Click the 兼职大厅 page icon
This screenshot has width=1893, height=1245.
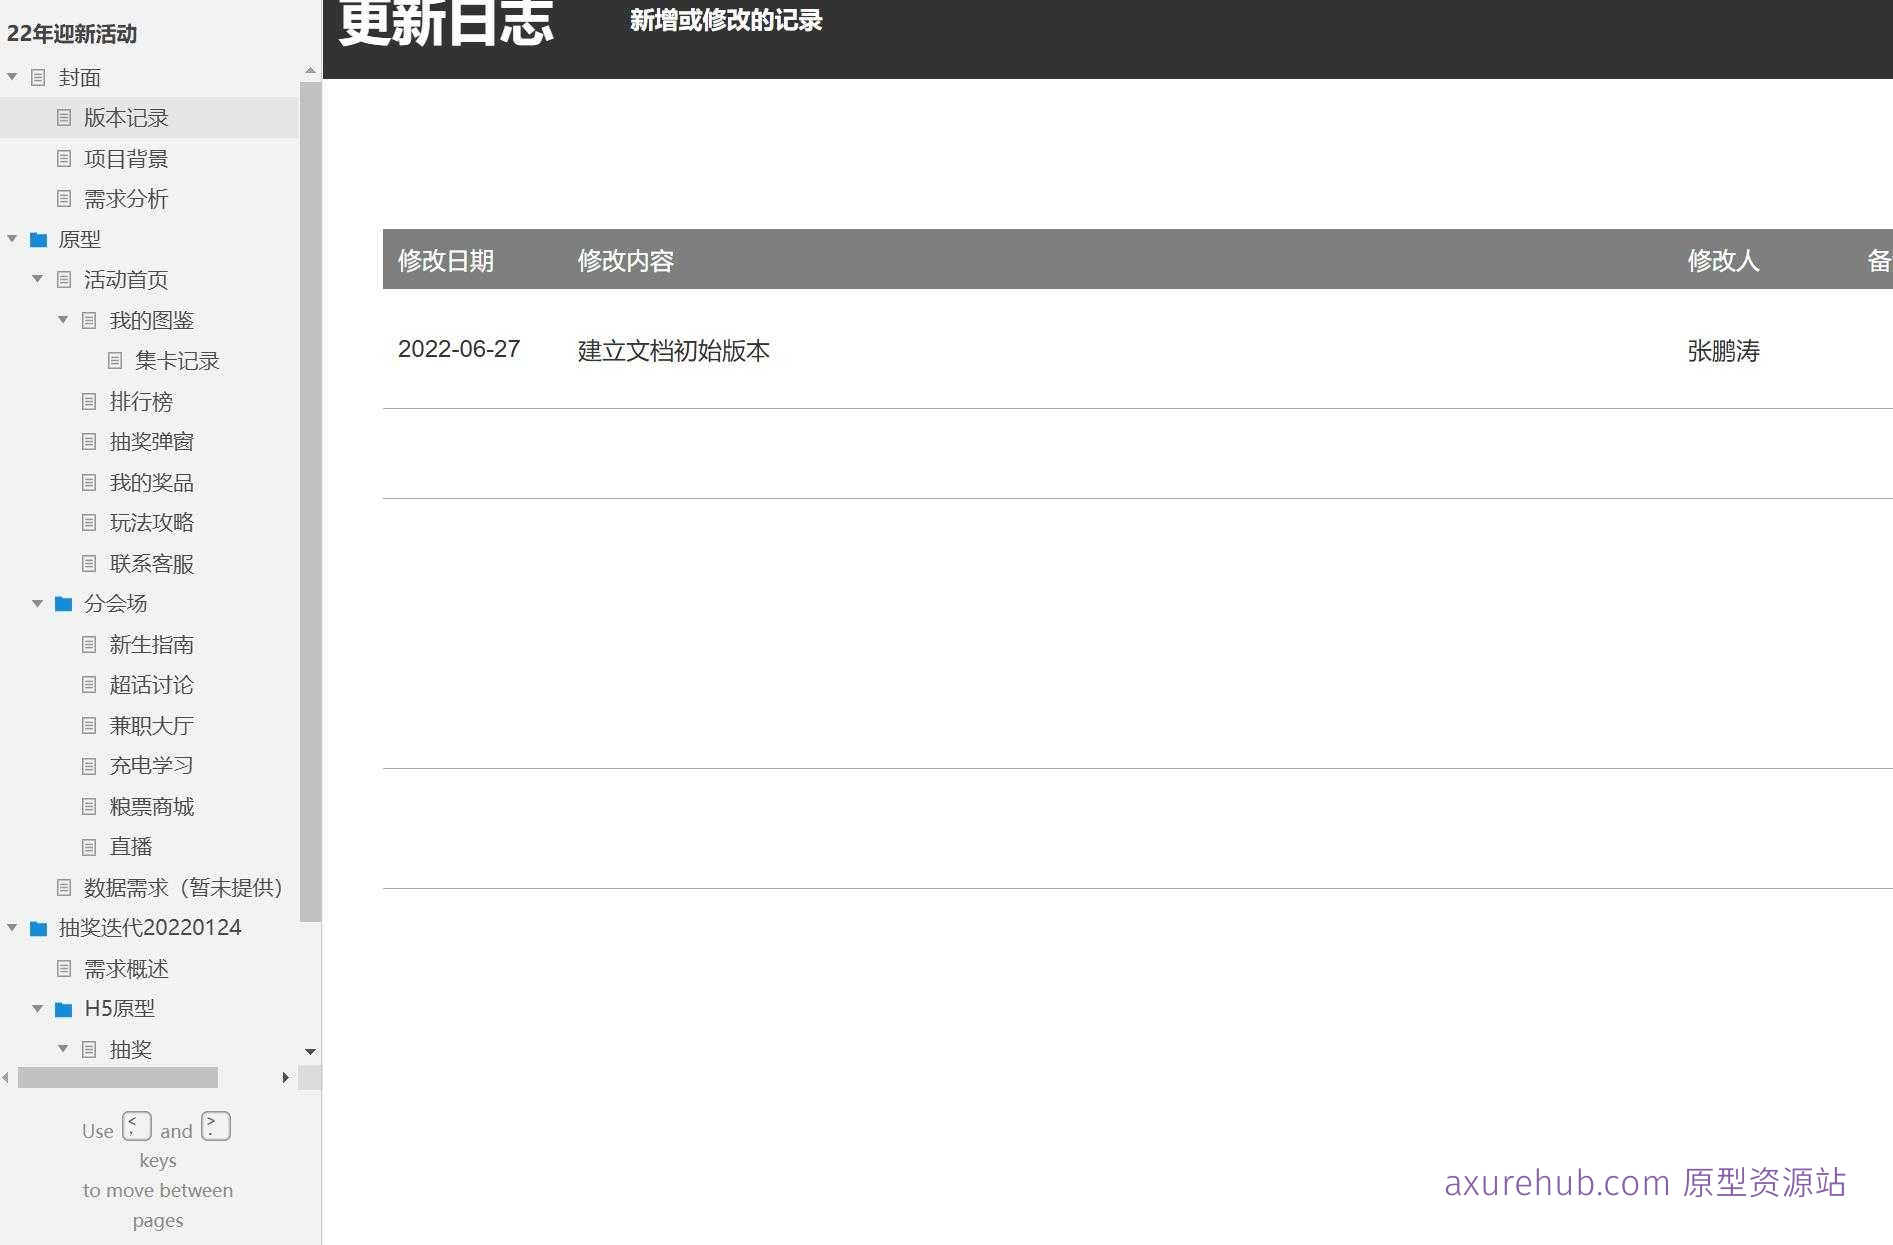tap(89, 725)
